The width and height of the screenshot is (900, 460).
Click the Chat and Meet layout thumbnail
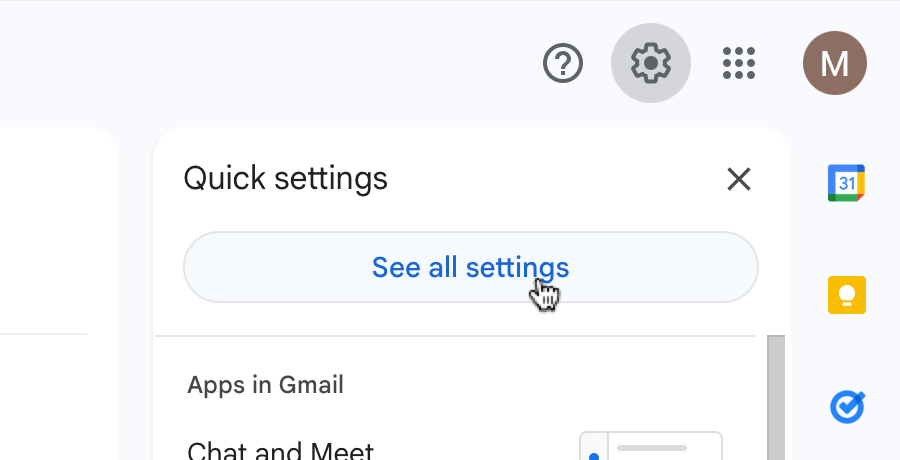[x=651, y=446]
